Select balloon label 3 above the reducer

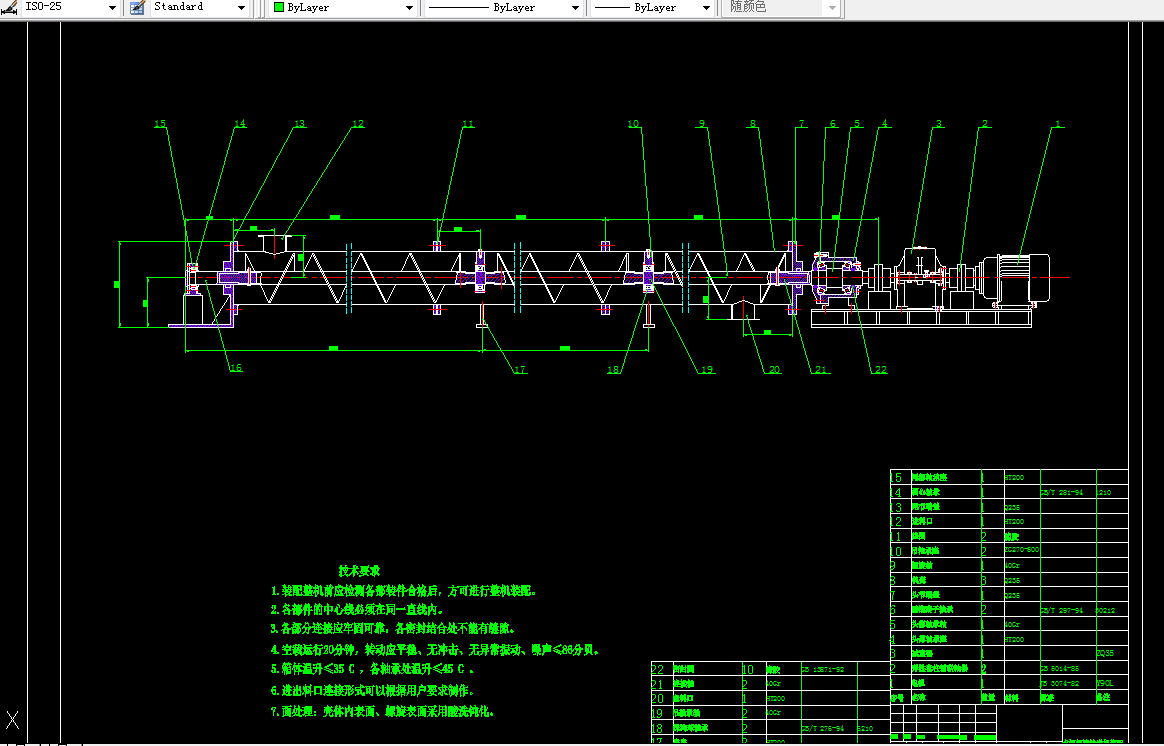click(938, 124)
